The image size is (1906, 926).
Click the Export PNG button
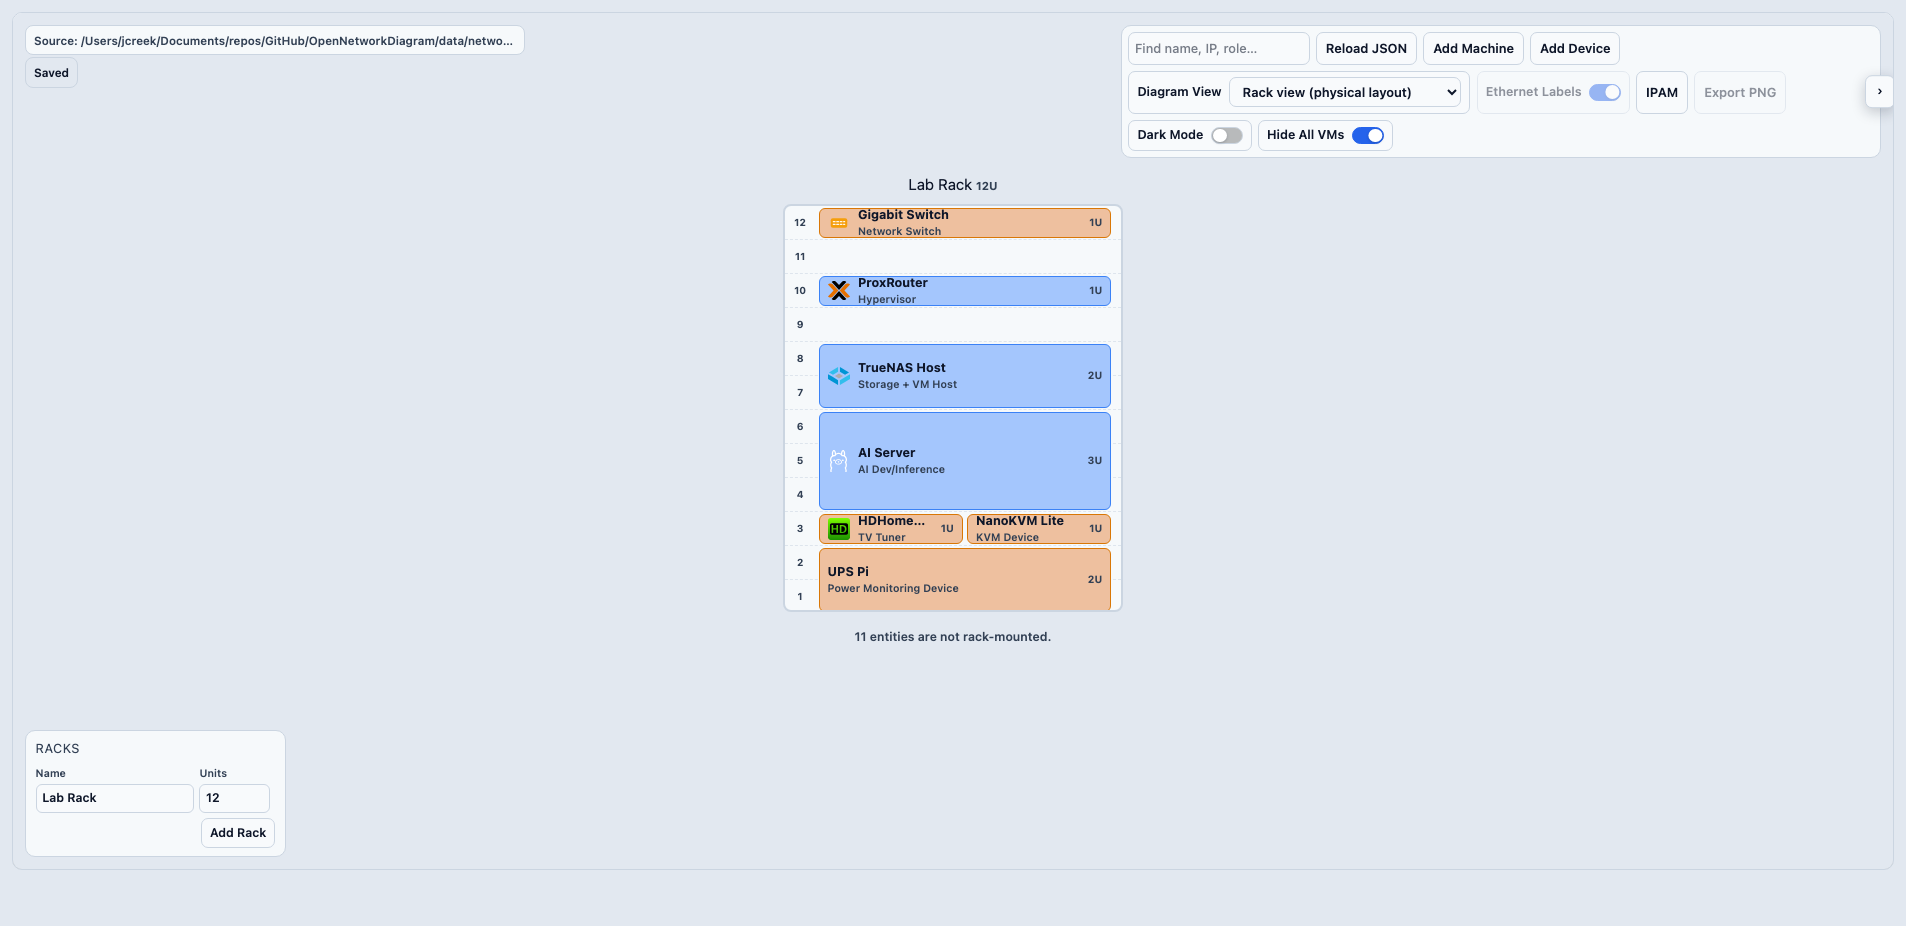pos(1740,92)
